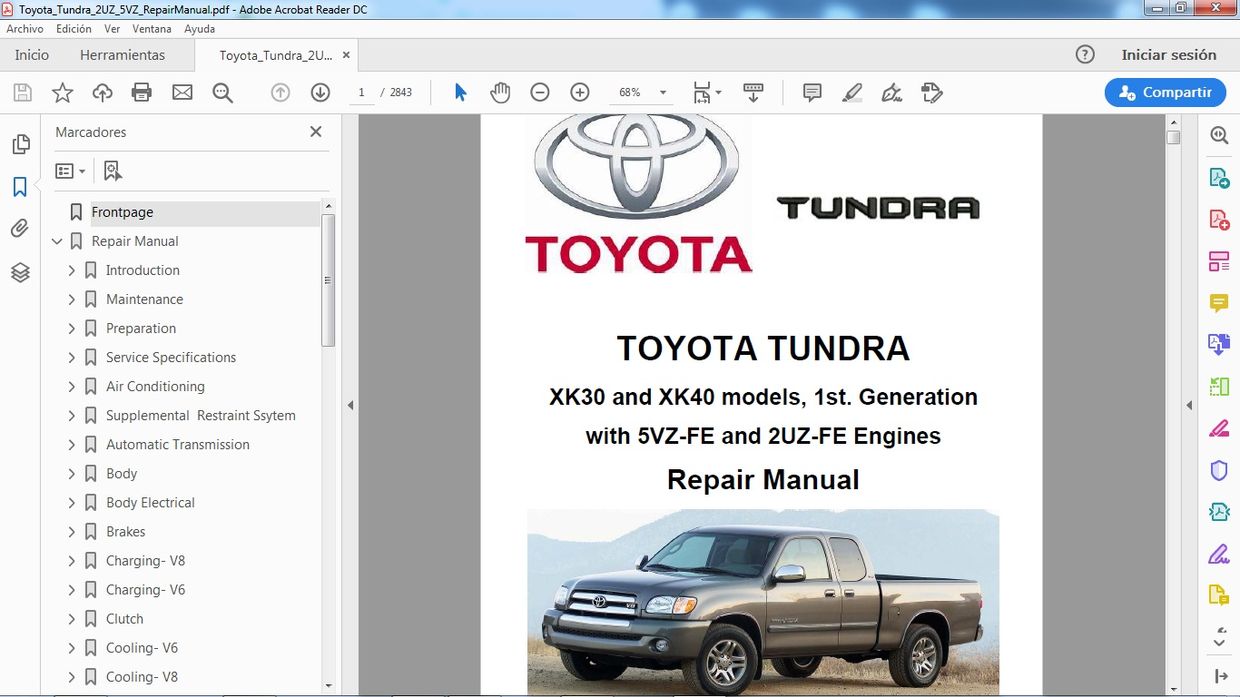Print the document with printer icon
The width and height of the screenshot is (1240, 697).
click(142, 93)
